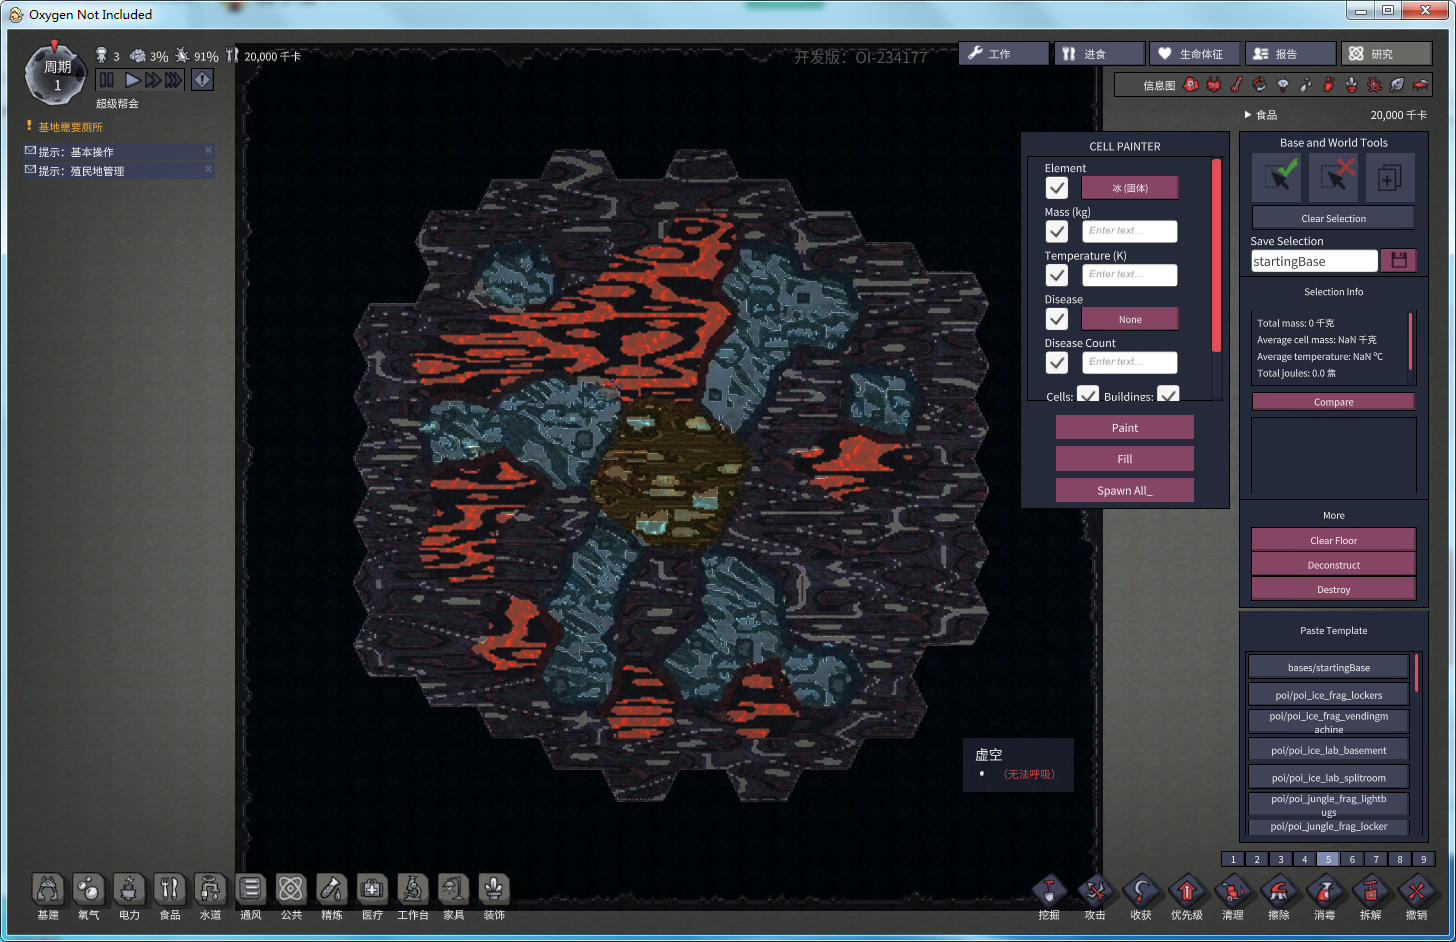The width and height of the screenshot is (1456, 942).
Task: Open the 食品 (Food) build category
Action: [x=170, y=889]
